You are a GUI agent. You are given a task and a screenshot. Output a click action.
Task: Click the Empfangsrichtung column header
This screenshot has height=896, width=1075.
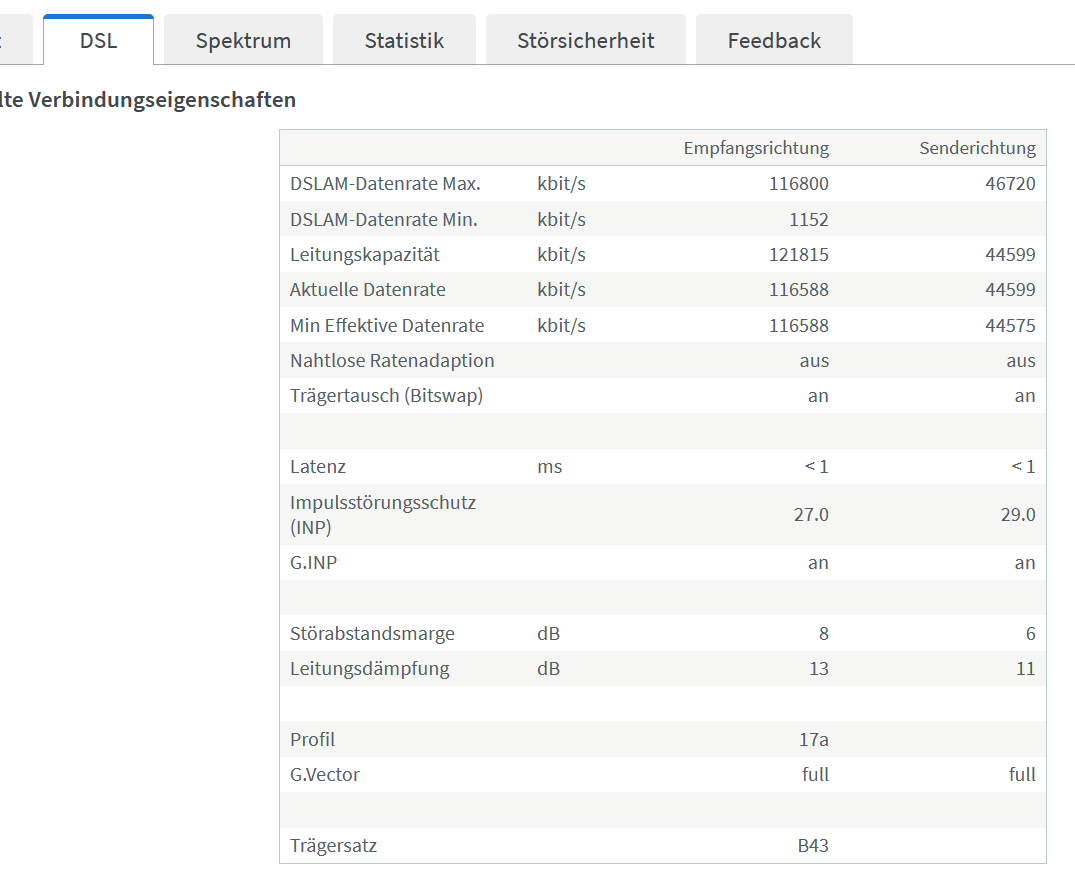[756, 148]
